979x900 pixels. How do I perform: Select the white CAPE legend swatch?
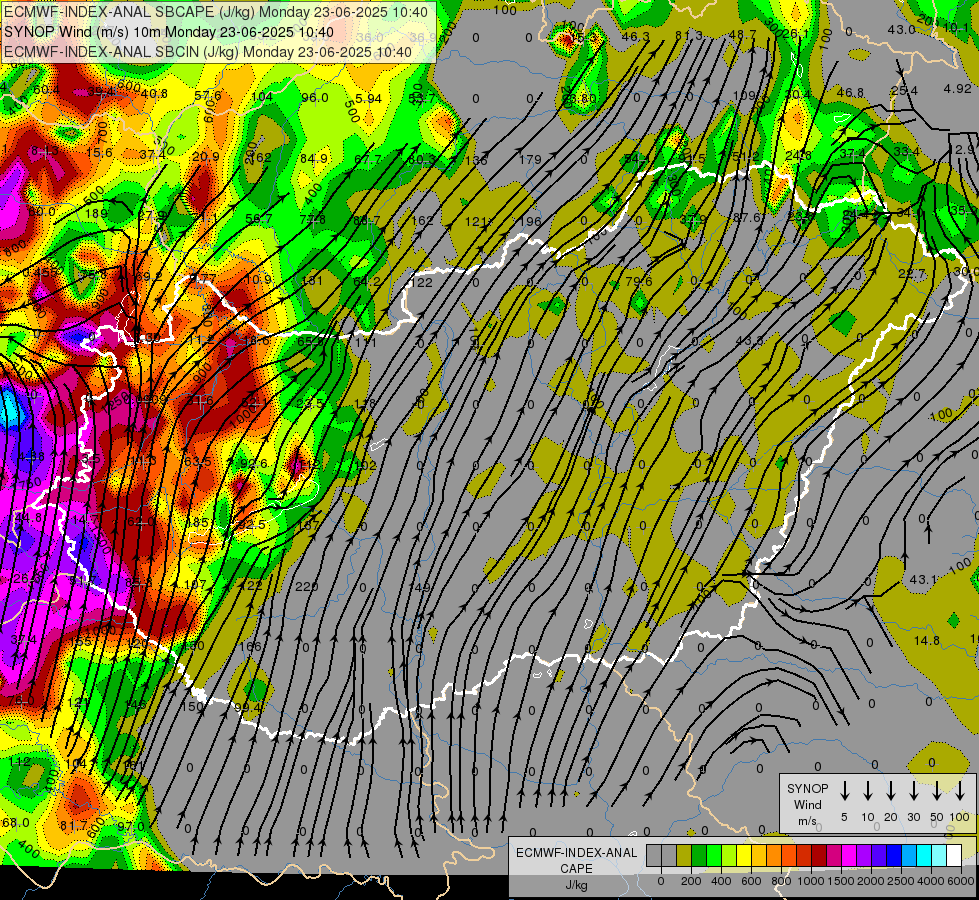[954, 856]
